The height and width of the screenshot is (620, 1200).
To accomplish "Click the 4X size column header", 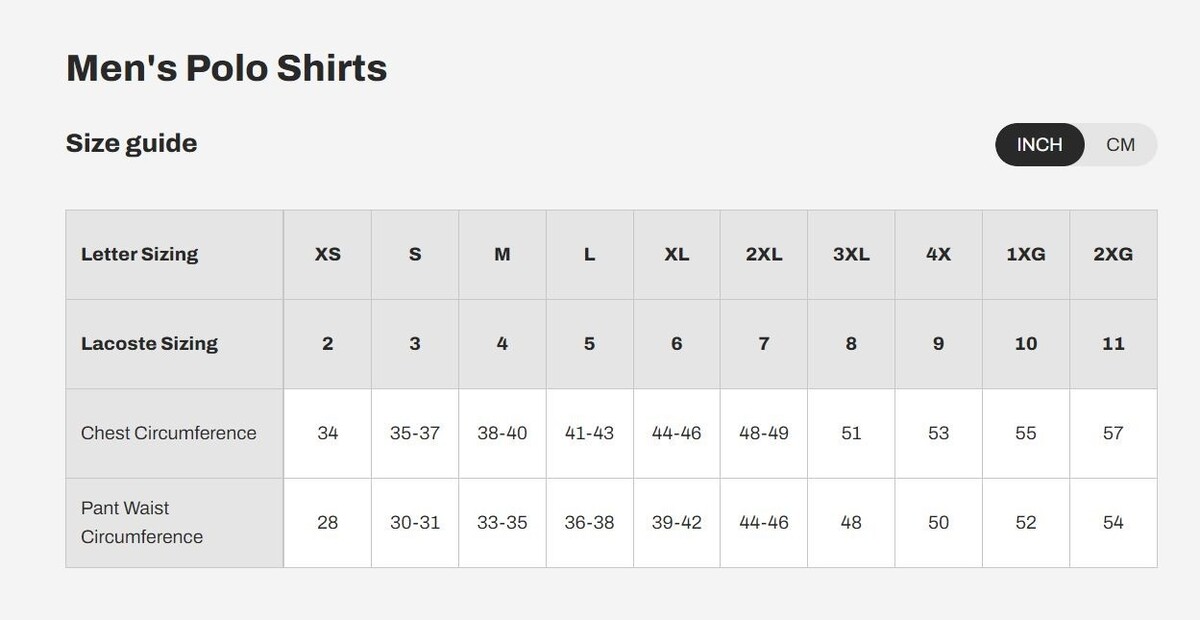I will [x=938, y=254].
